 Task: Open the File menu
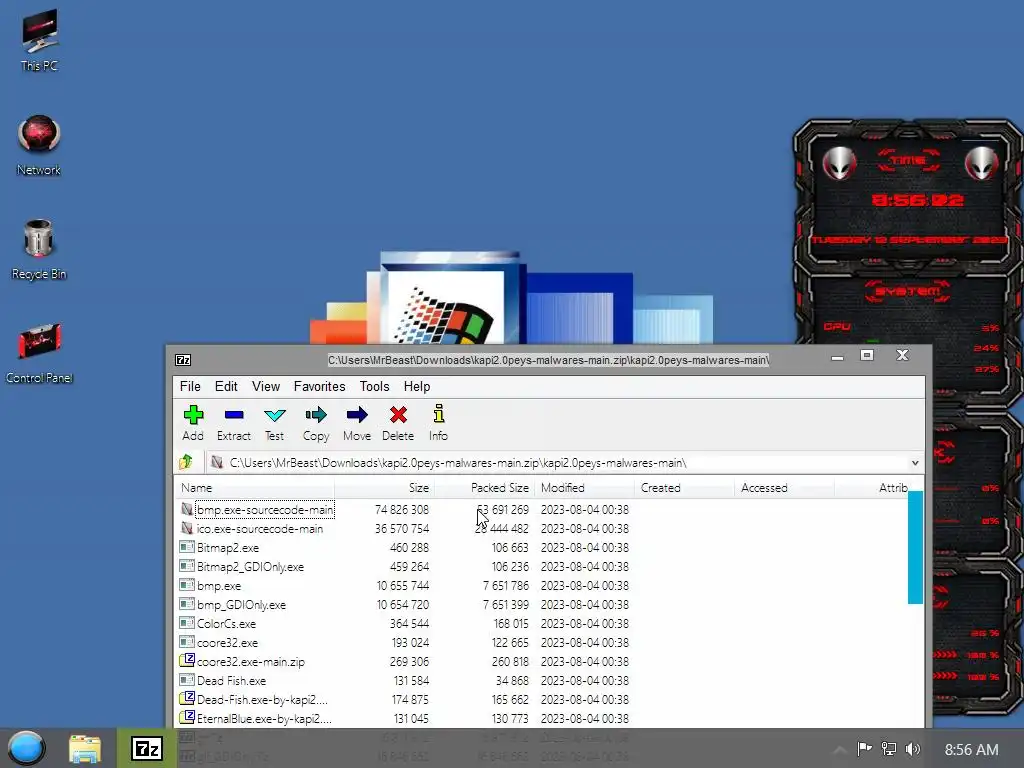pos(190,387)
